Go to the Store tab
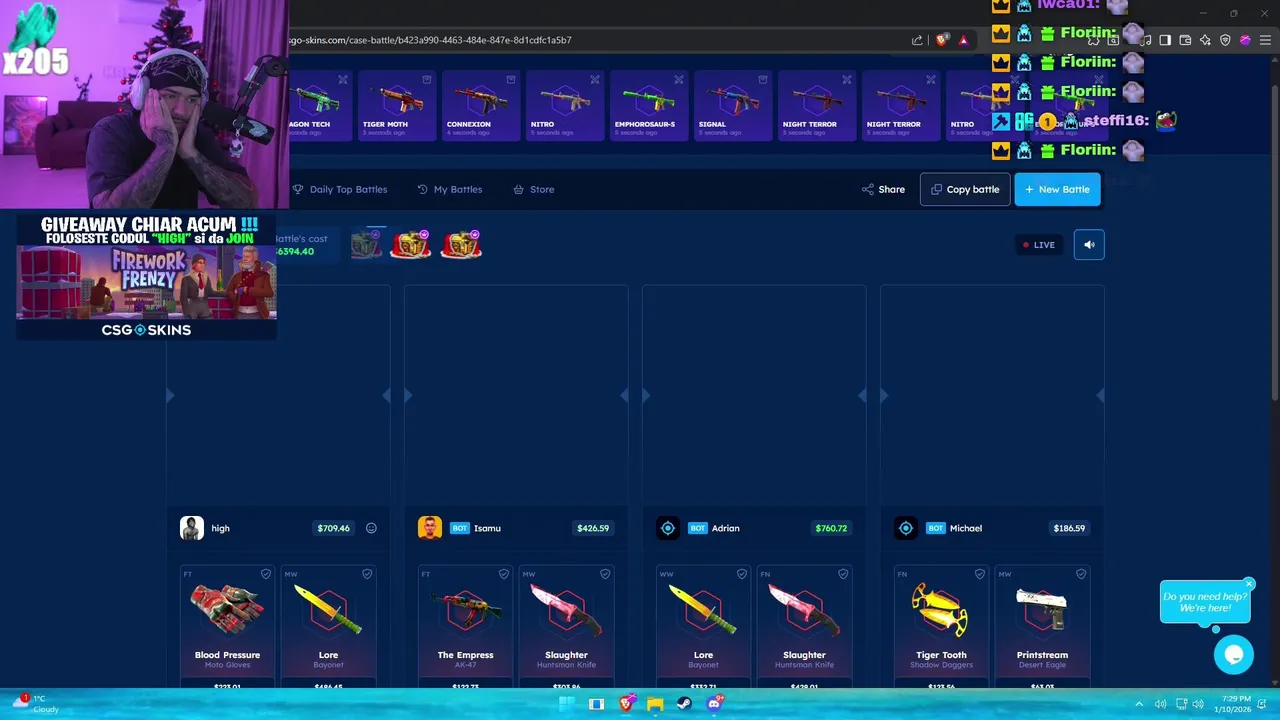The image size is (1280, 720). tap(534, 189)
